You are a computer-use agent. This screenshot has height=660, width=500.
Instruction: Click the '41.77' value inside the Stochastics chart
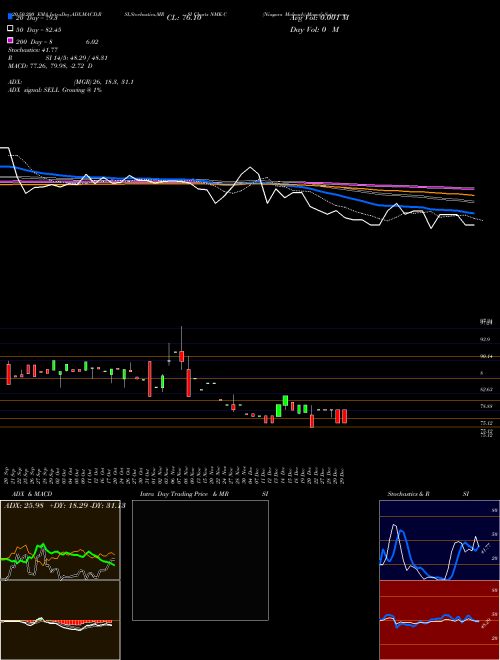tap(485, 548)
